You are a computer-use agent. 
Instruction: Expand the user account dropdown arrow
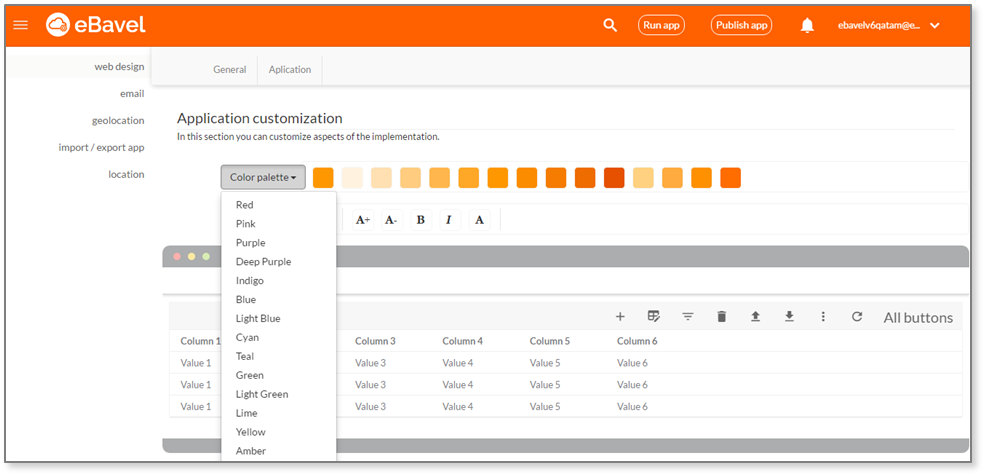tap(934, 25)
